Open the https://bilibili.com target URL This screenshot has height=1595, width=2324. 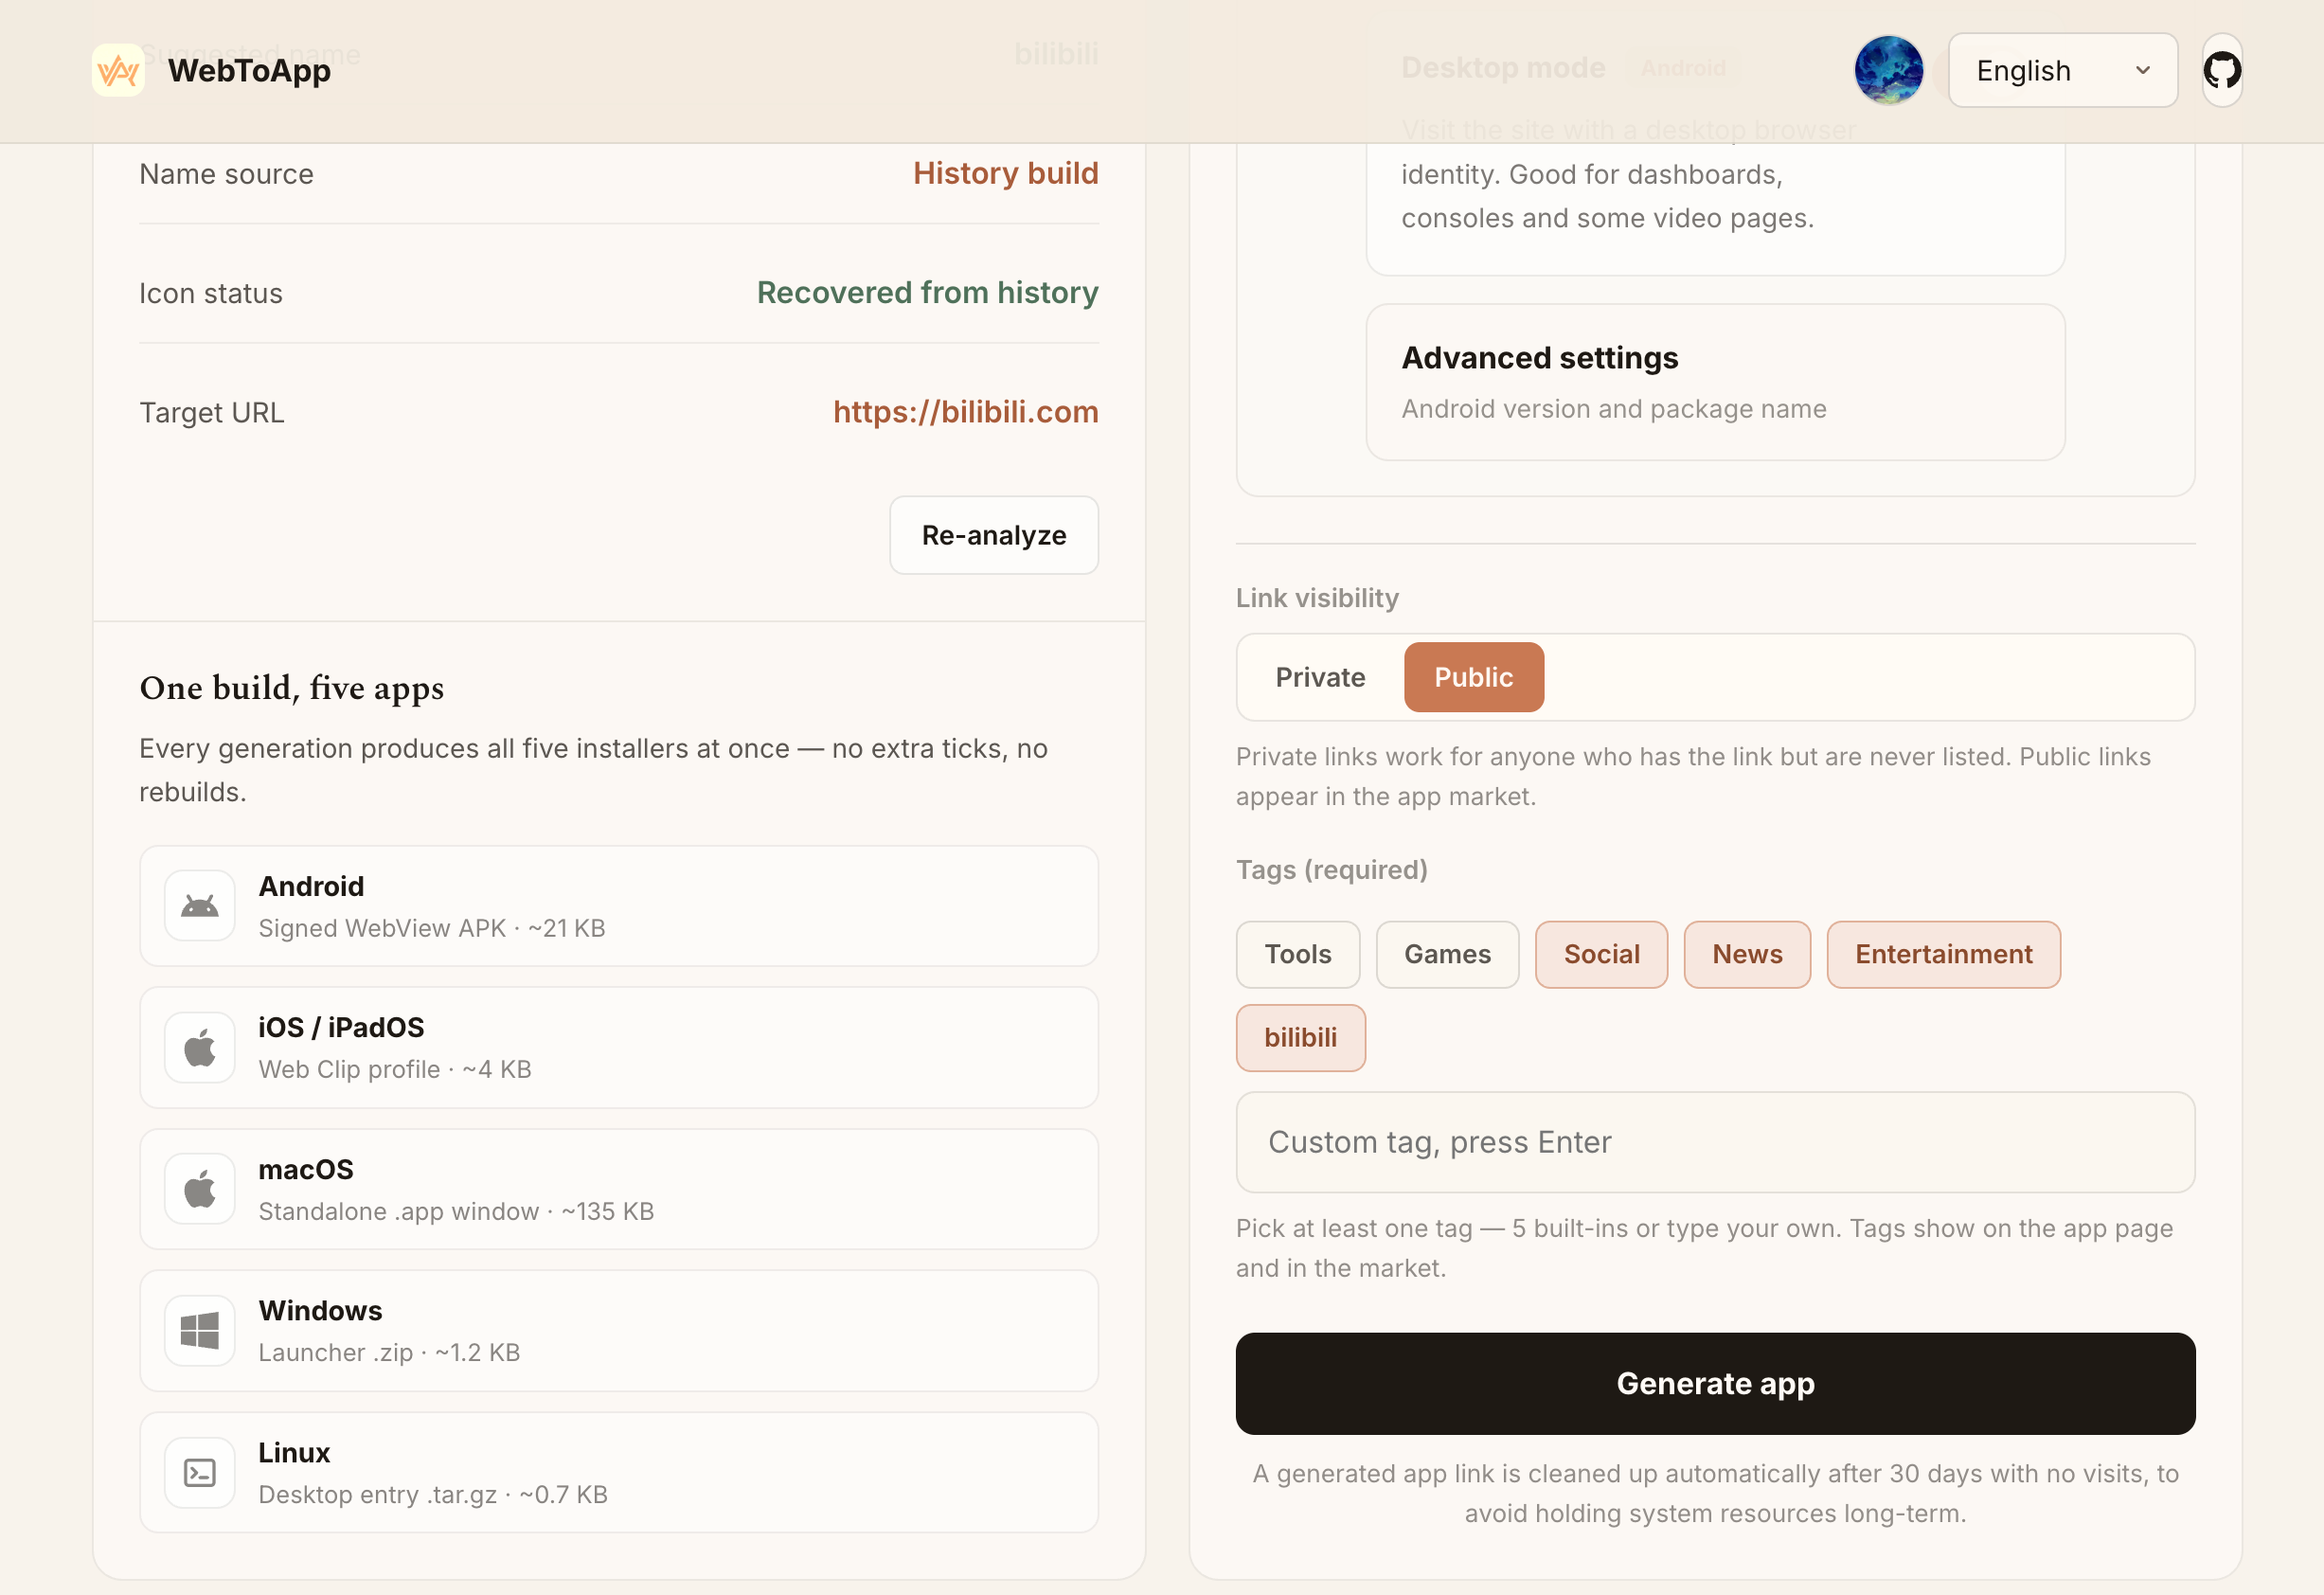[965, 412]
